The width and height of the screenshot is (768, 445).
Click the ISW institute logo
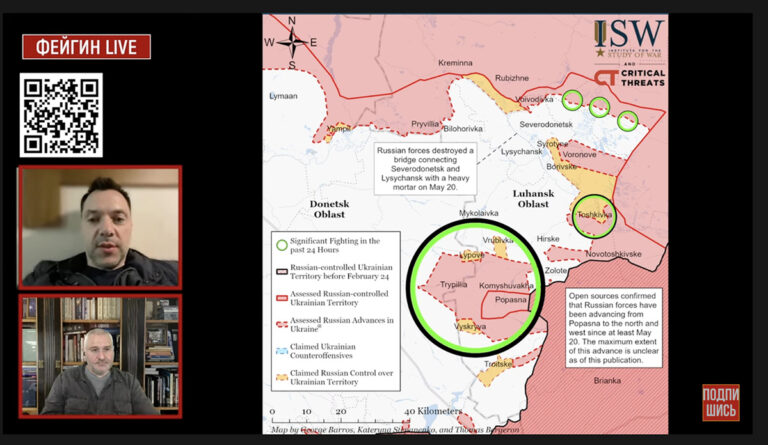pyautogui.click(x=630, y=40)
